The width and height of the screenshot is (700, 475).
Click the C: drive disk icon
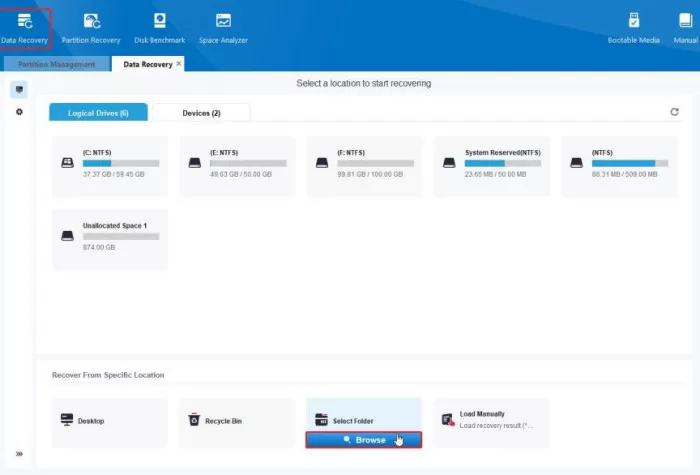tap(67, 162)
